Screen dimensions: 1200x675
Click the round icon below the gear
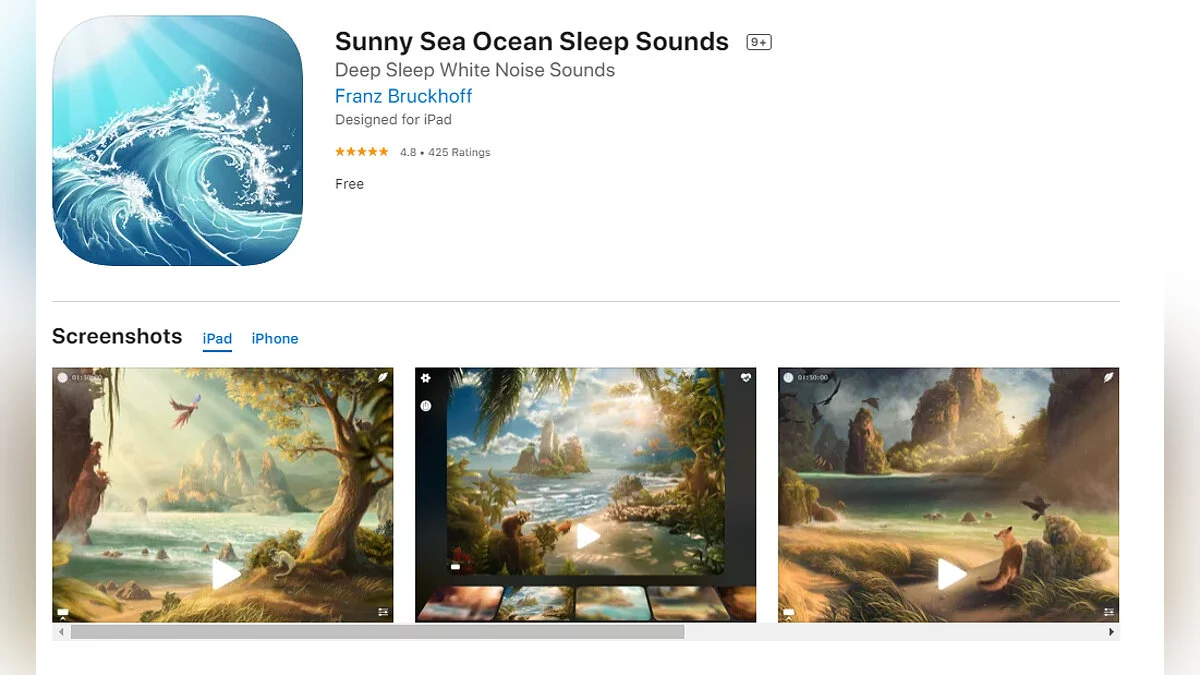[426, 406]
